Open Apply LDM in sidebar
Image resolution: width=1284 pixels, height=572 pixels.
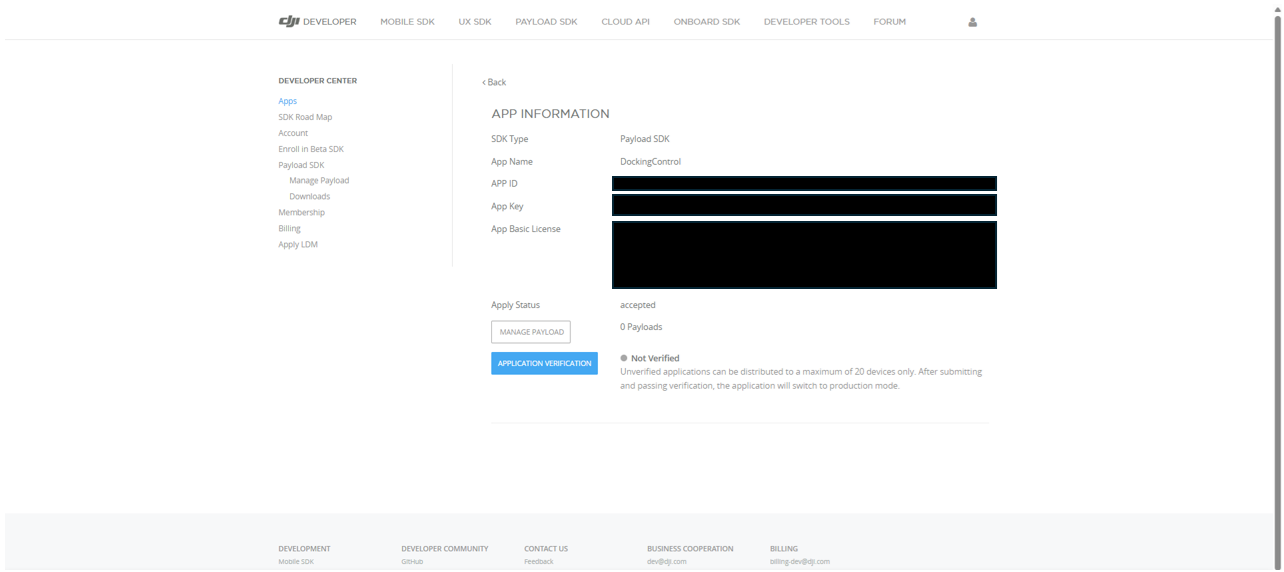[x=298, y=245]
